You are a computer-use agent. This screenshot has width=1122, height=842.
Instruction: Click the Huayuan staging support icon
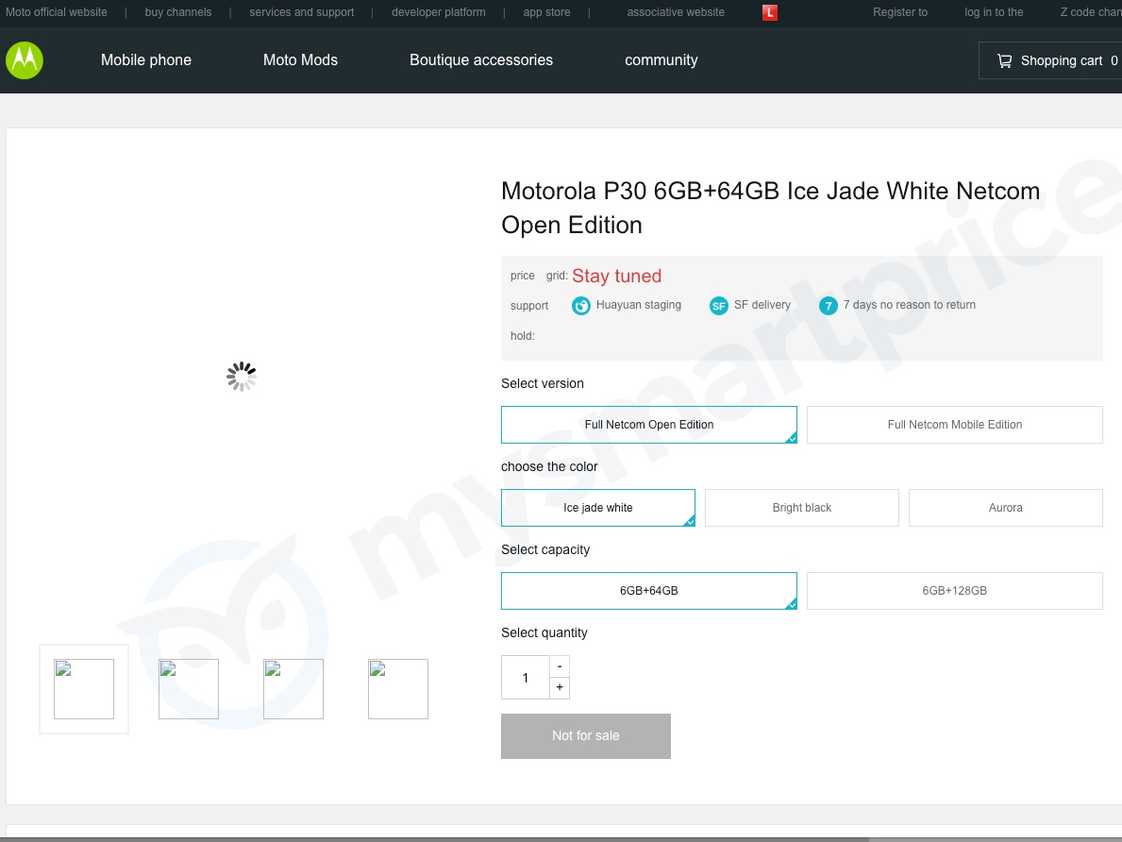[581, 306]
